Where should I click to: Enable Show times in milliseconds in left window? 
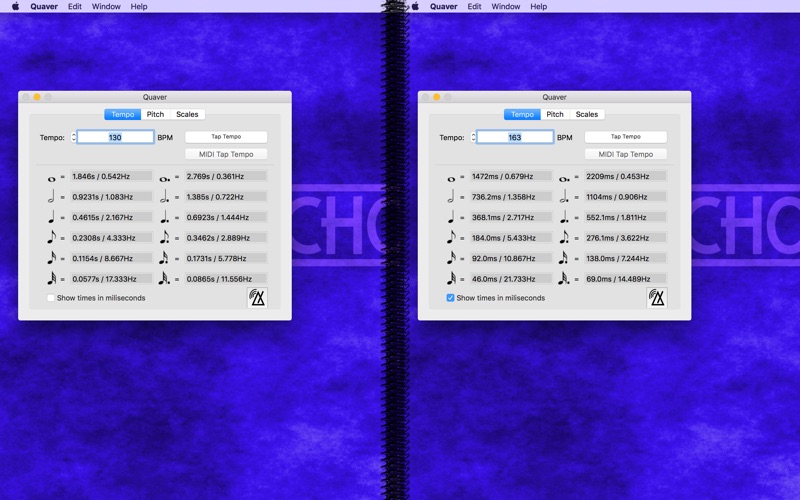point(51,298)
